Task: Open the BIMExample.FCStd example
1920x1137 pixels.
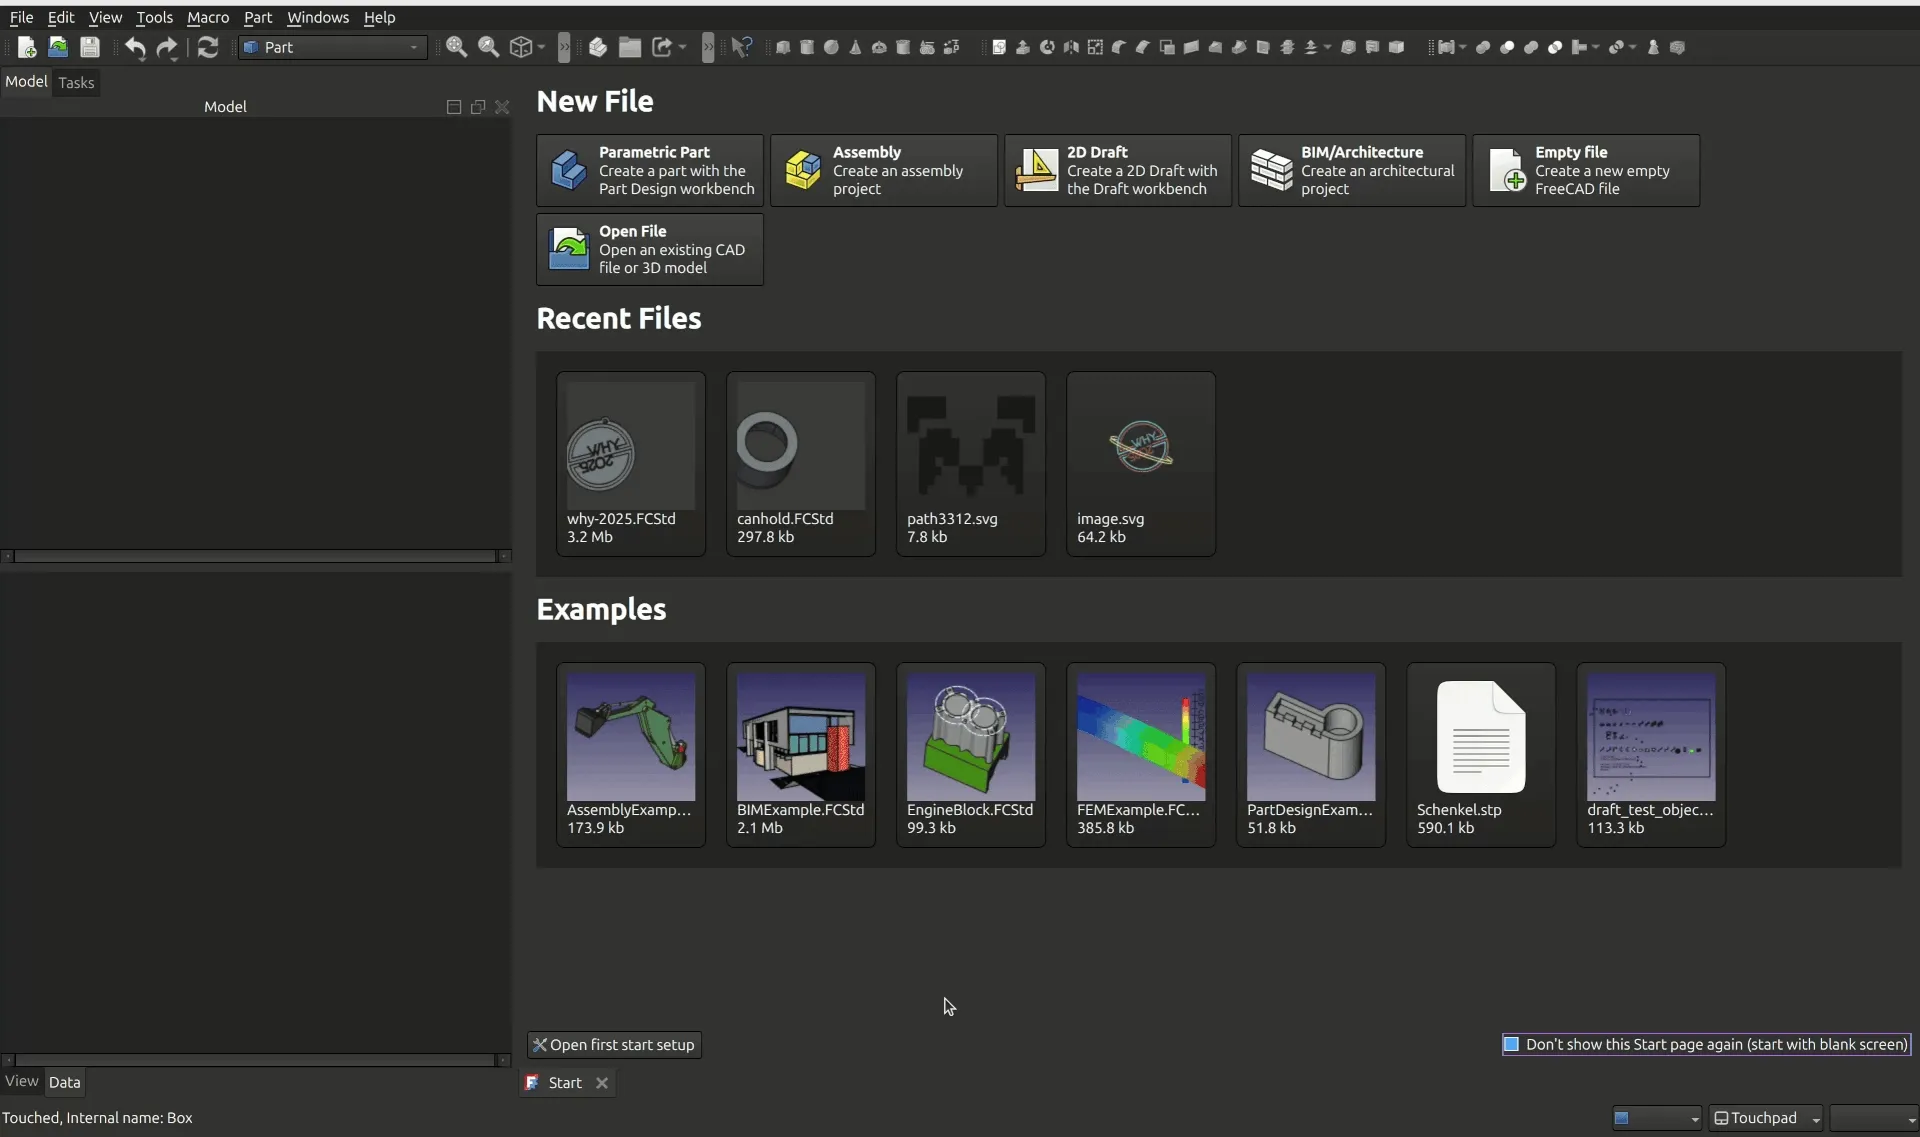Action: pos(801,755)
